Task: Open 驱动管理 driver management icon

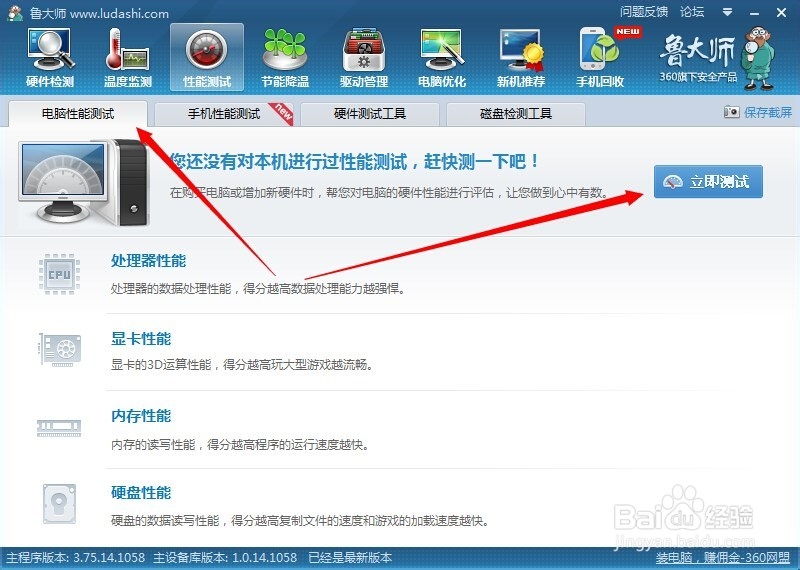Action: tap(364, 58)
